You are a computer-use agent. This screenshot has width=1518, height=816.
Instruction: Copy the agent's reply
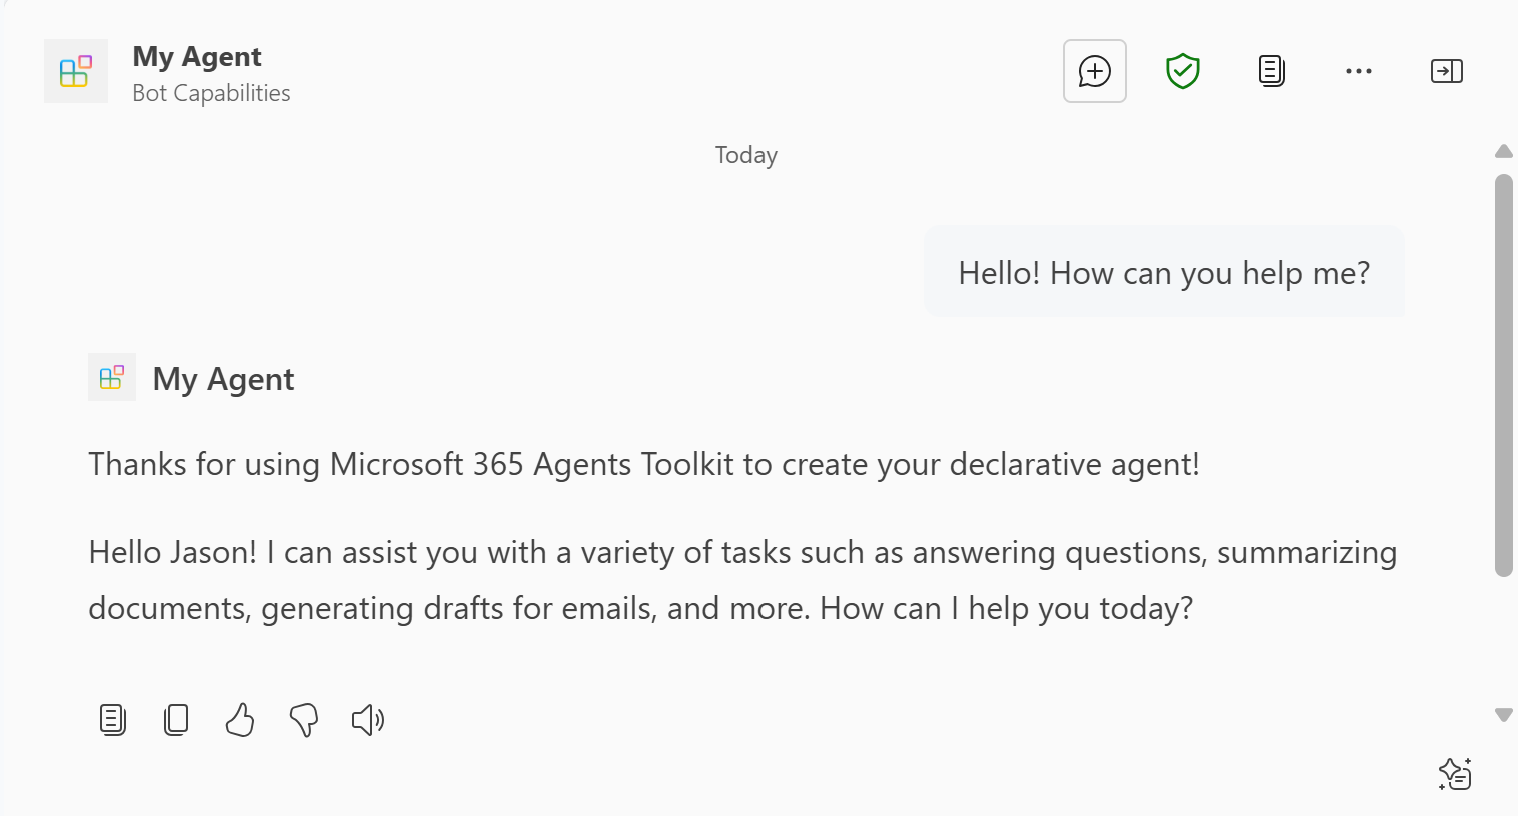[x=176, y=719]
